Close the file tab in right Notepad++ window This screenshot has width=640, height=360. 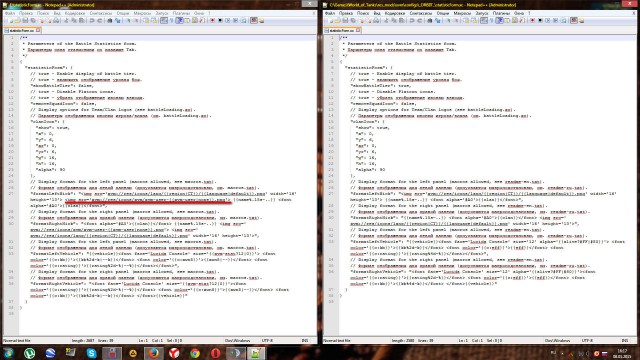[358, 30]
